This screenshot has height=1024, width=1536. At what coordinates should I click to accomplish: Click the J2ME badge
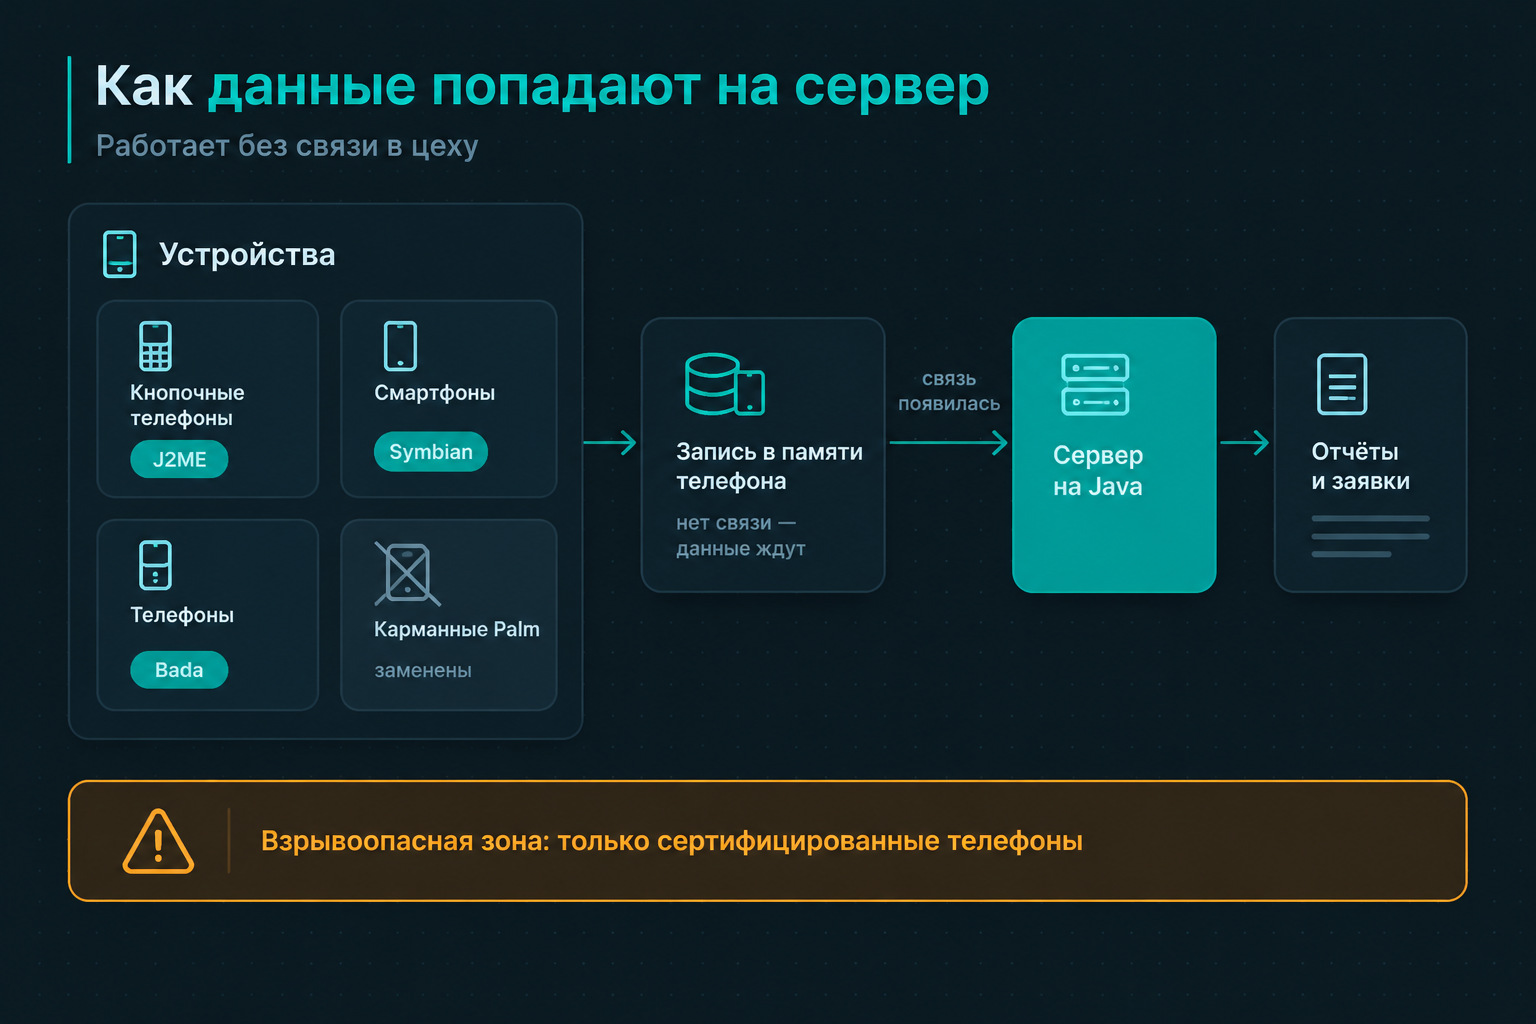pyautogui.click(x=179, y=459)
